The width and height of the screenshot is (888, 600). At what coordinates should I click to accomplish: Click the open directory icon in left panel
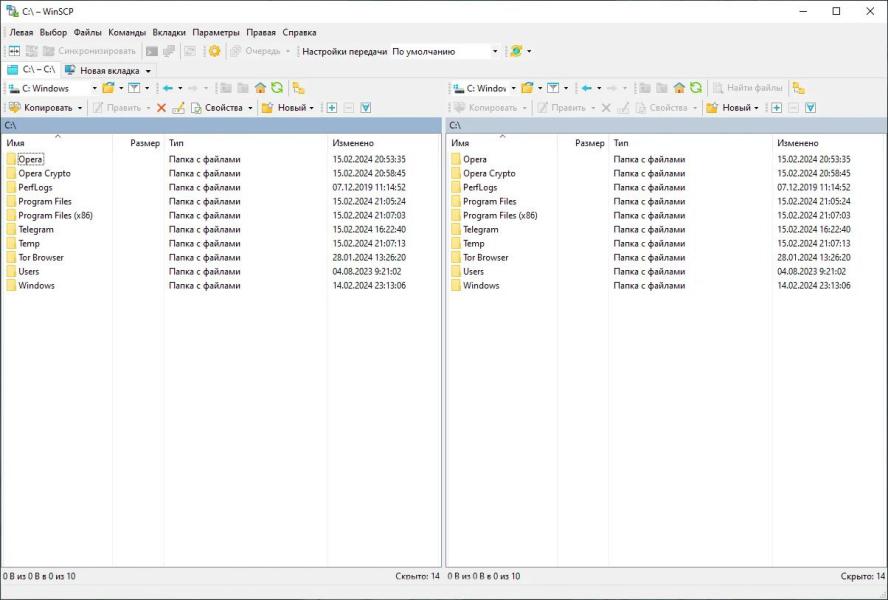[108, 88]
